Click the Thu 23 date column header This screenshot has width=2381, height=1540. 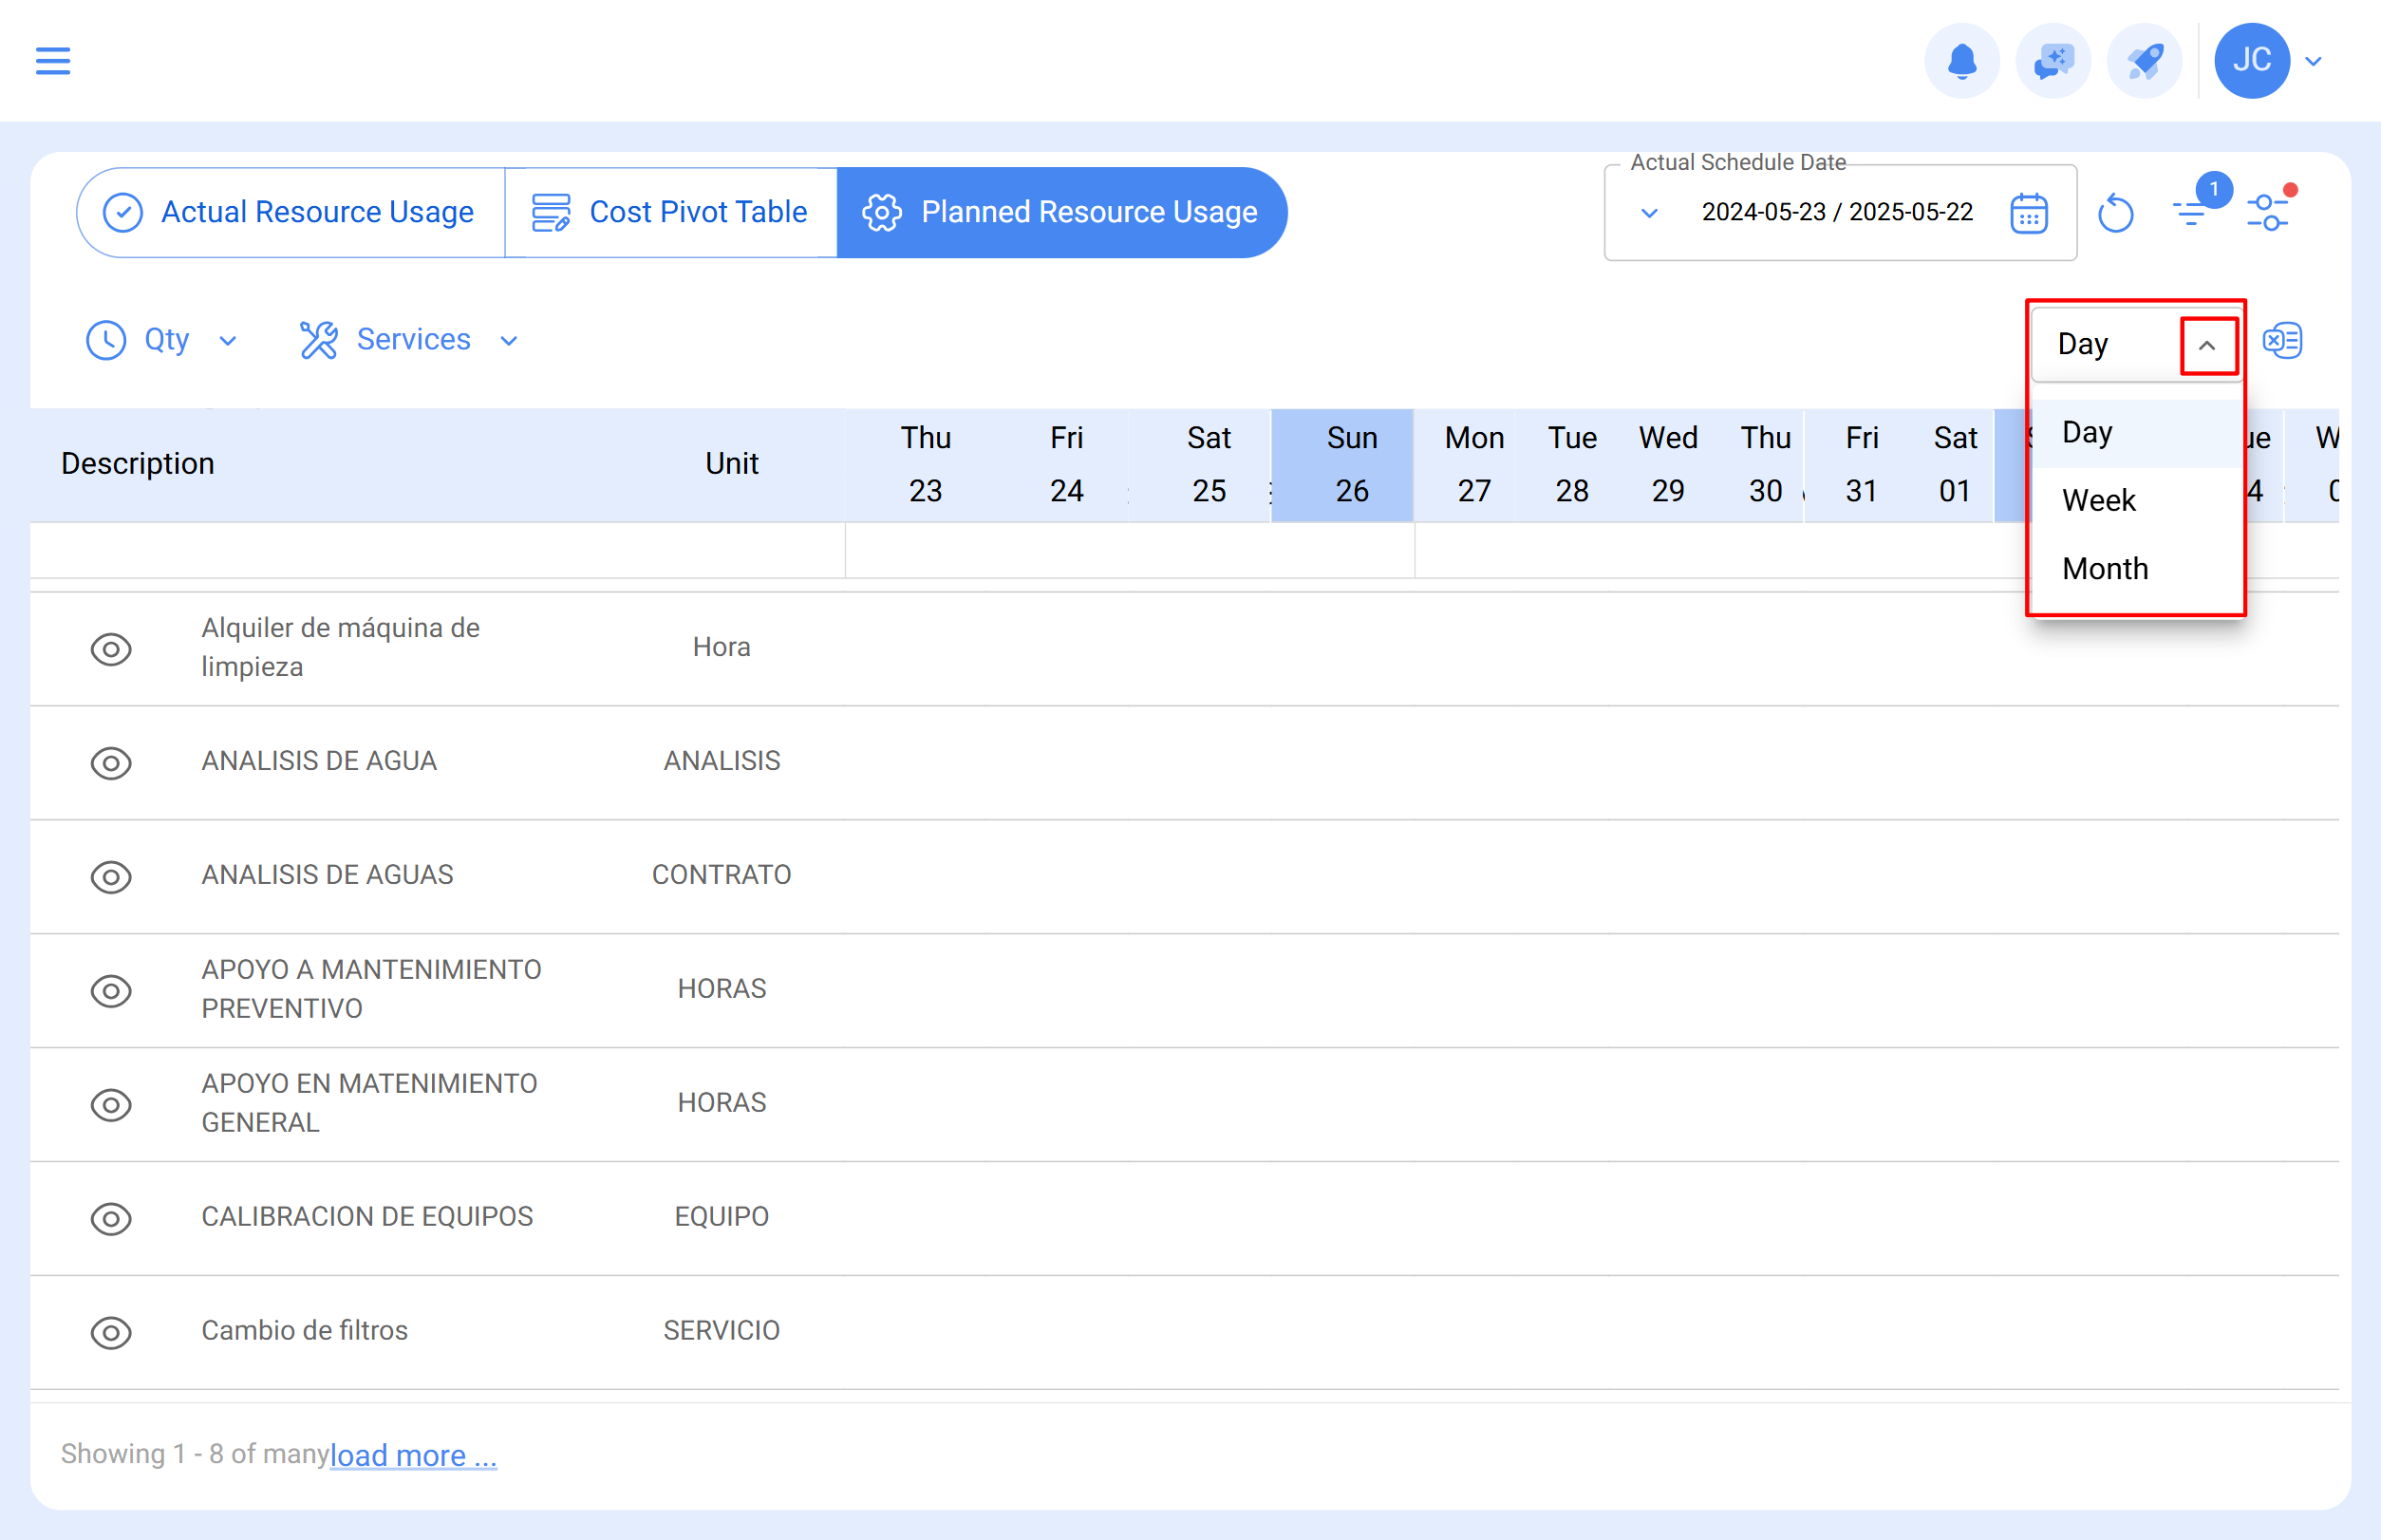(x=925, y=465)
